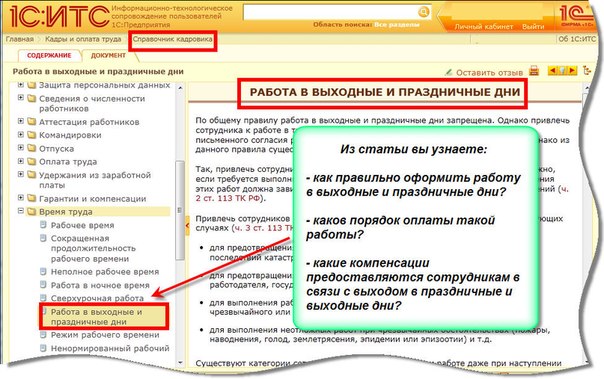The width and height of the screenshot is (604, 379).
Task: Select Аттестация работников folder
Action: tap(89, 122)
